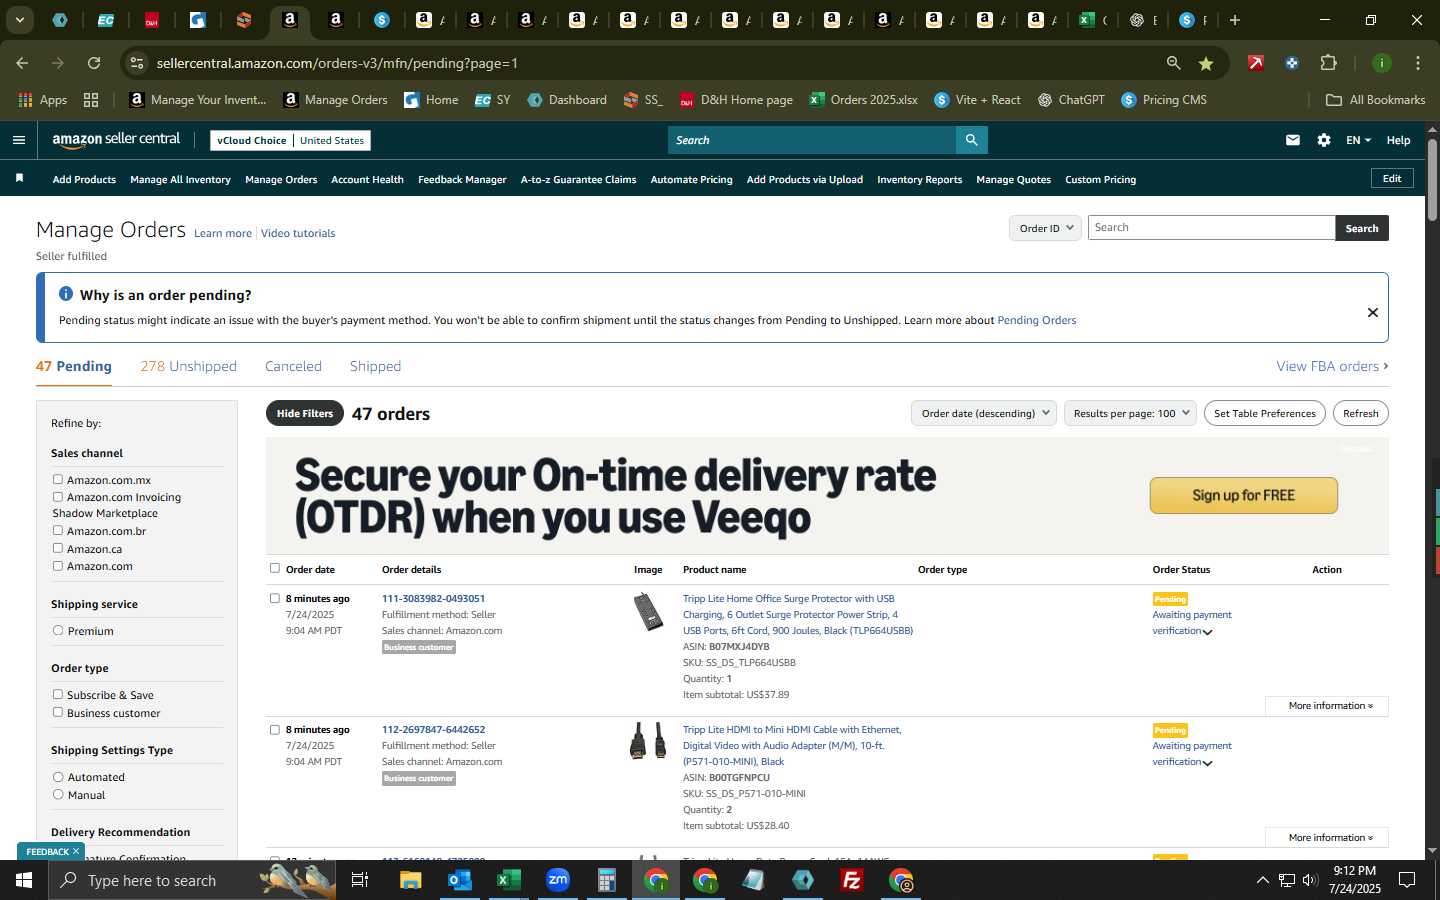Open FileZilla from the taskbar
Viewport: 1440px width, 900px height.
tap(852, 880)
